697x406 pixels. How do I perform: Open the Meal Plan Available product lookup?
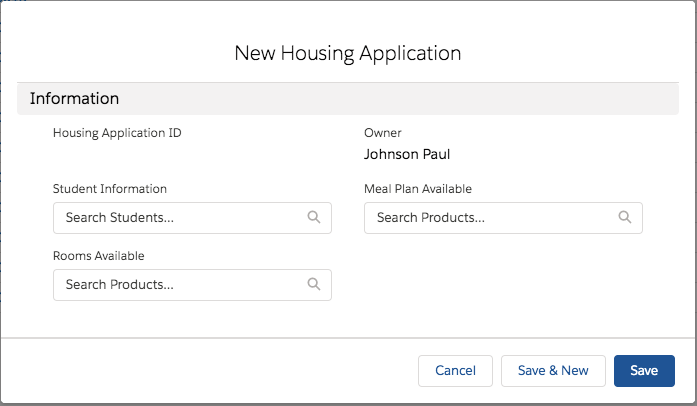(x=492, y=217)
